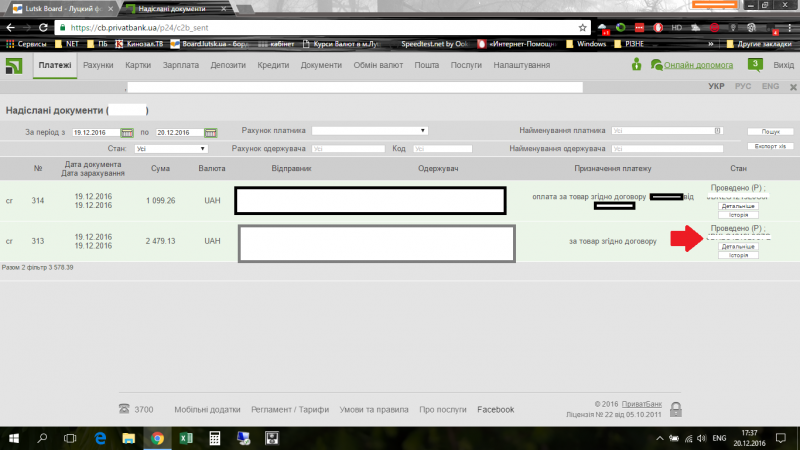Bookmark page with the star icon
800x450 pixels.
[x=583, y=27]
